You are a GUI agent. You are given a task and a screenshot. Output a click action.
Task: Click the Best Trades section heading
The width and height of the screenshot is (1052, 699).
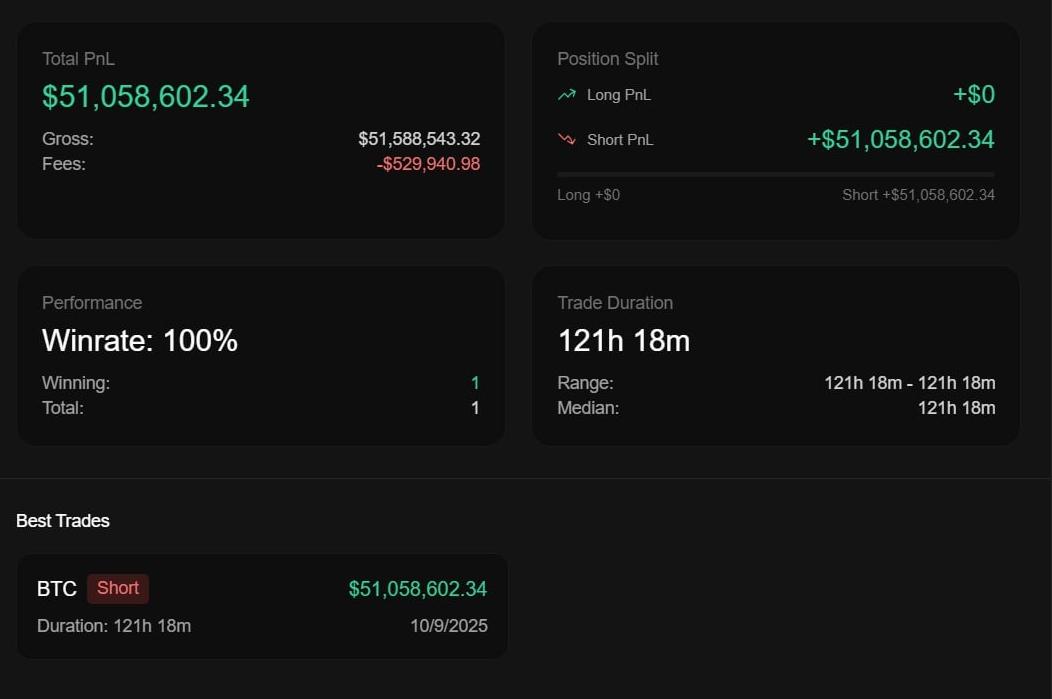[x=63, y=521]
